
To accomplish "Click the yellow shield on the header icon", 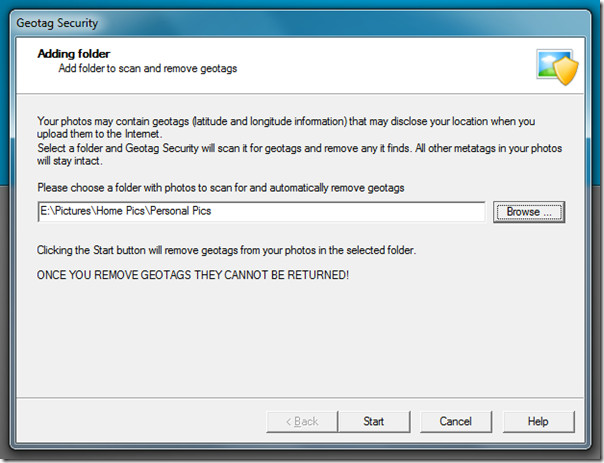I will [x=566, y=71].
